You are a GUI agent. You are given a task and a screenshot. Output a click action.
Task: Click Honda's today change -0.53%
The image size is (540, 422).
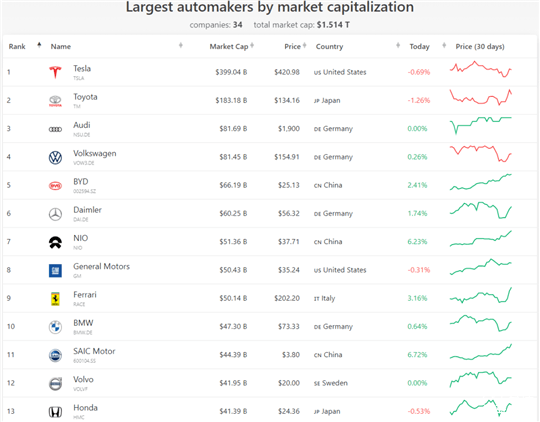419,411
